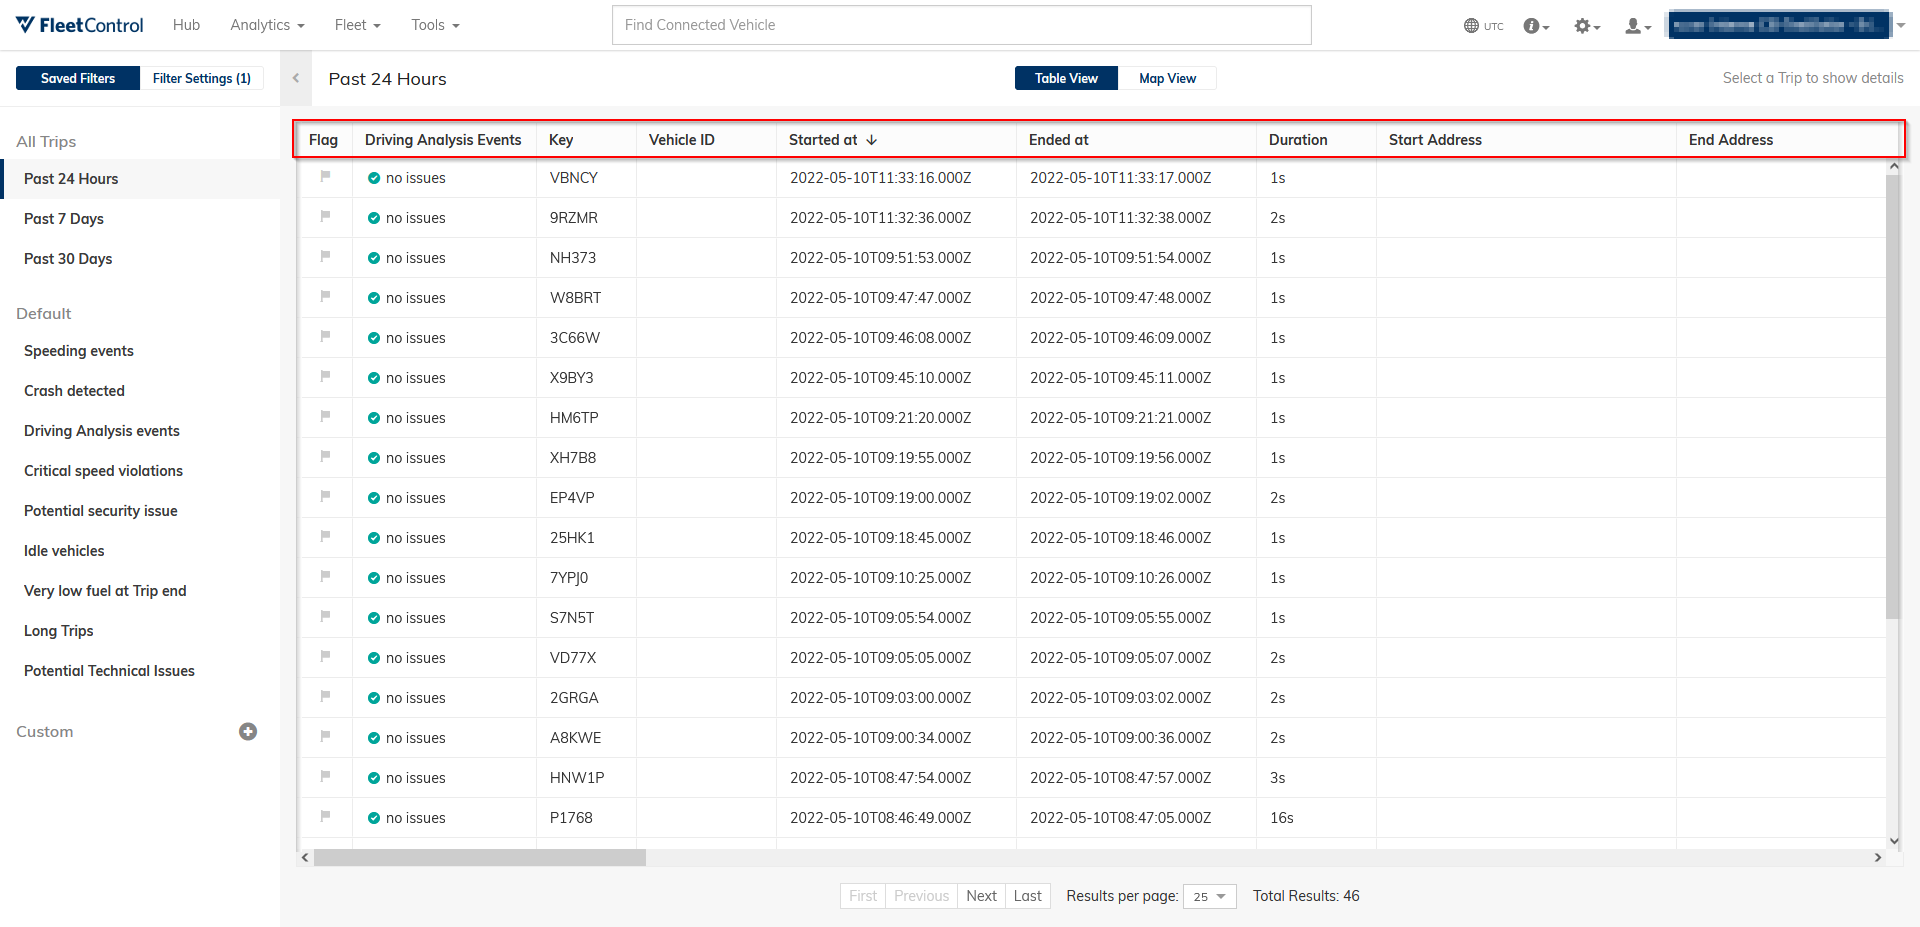The image size is (1920, 927).
Task: Select the Past 24 Hours filter
Action: pos(140,179)
